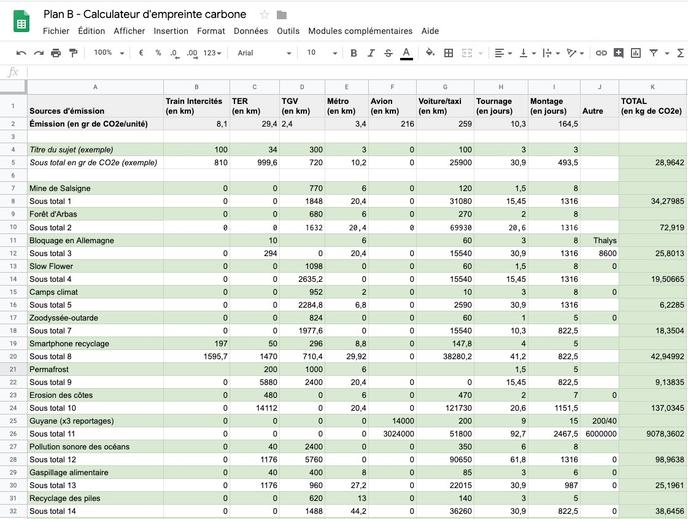Insert a chart
This screenshot has width=688, height=519.
coord(636,53)
